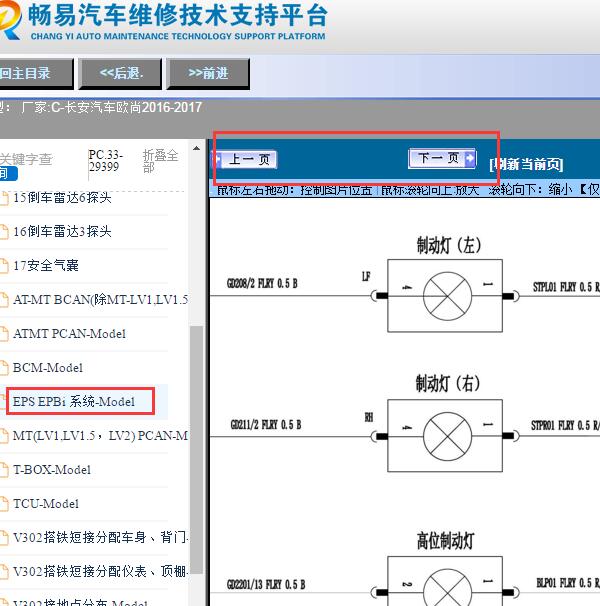Image resolution: width=600 pixels, height=606 pixels.
Task: Click the 刷新当前页 refresh link
Action: click(526, 164)
